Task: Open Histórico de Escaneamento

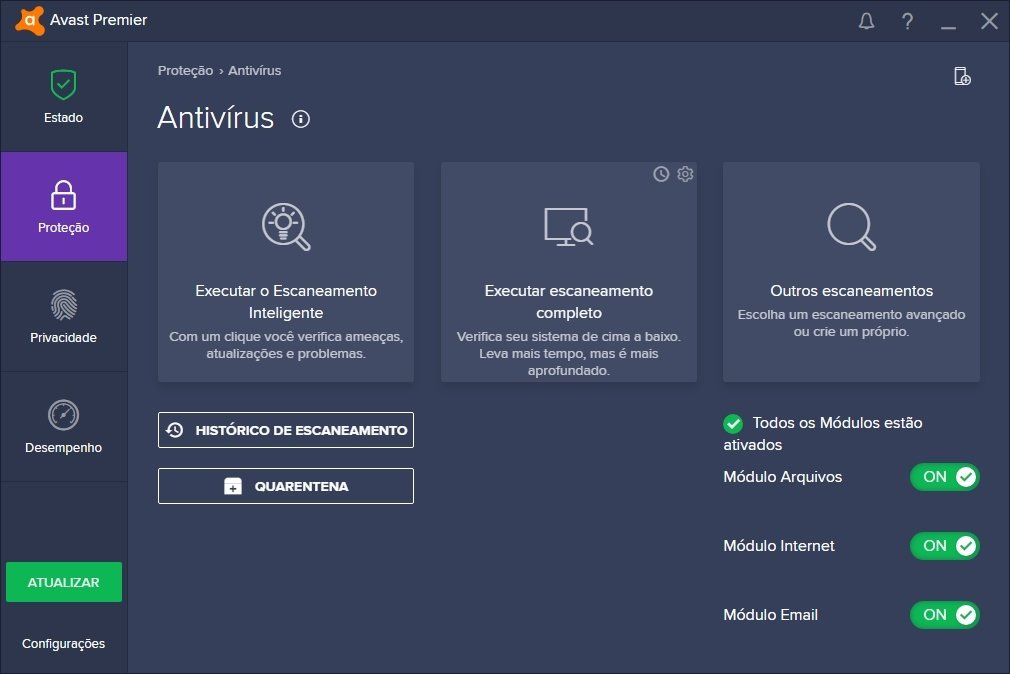Action: (x=285, y=430)
